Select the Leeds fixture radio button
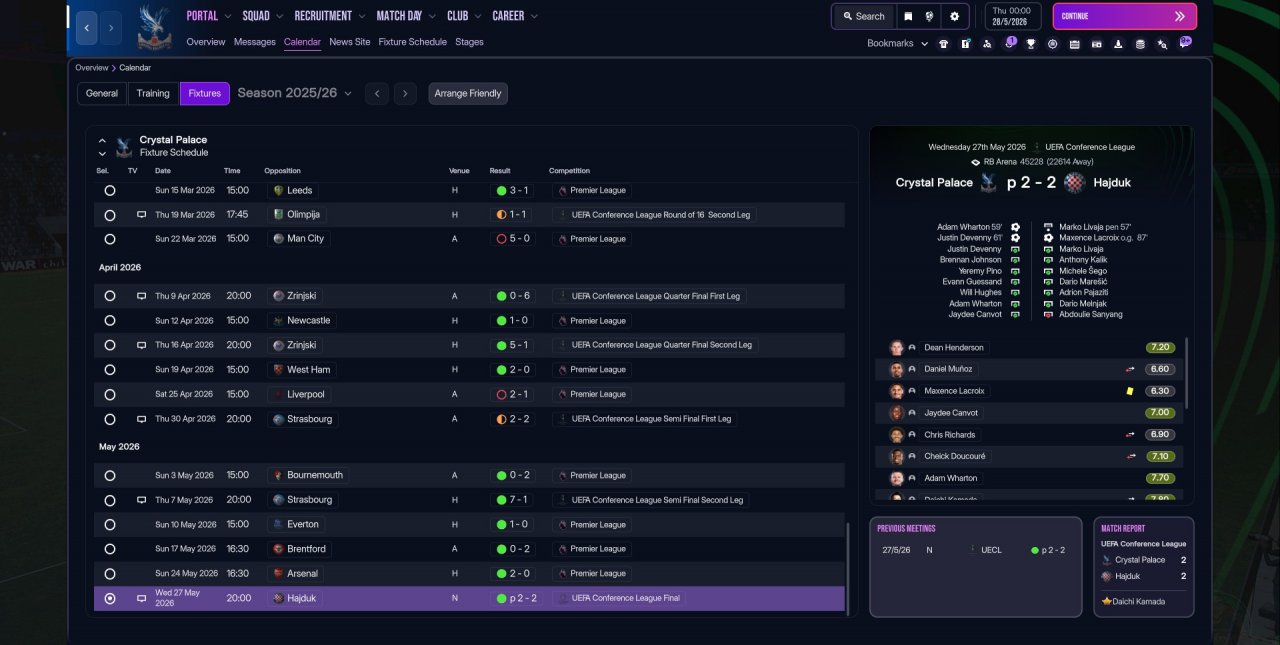1280x645 pixels. (x=110, y=190)
